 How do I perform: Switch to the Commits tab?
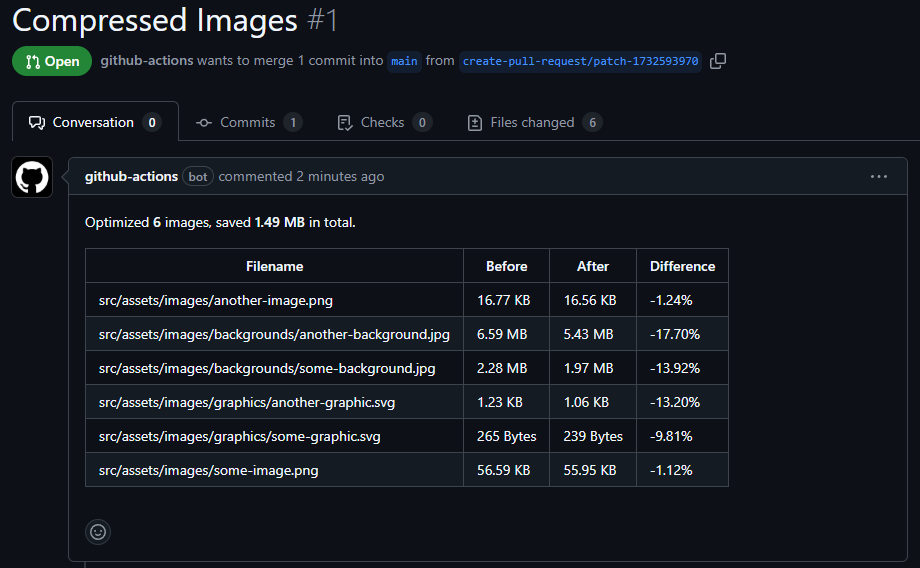(249, 122)
